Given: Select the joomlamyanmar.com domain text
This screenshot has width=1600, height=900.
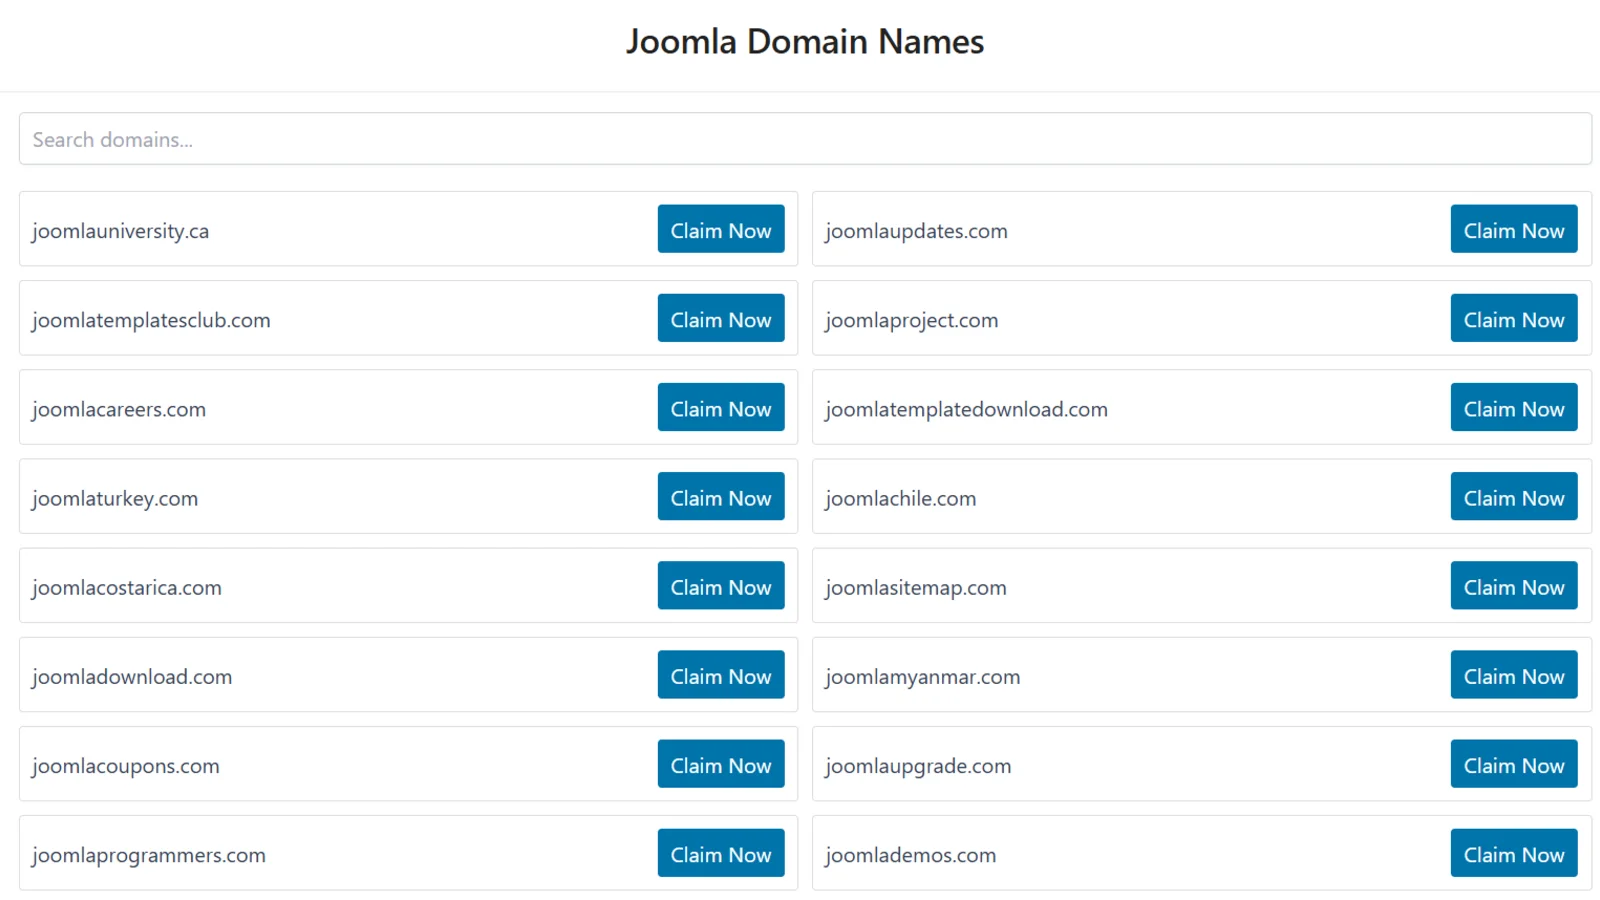Looking at the screenshot, I should (923, 677).
